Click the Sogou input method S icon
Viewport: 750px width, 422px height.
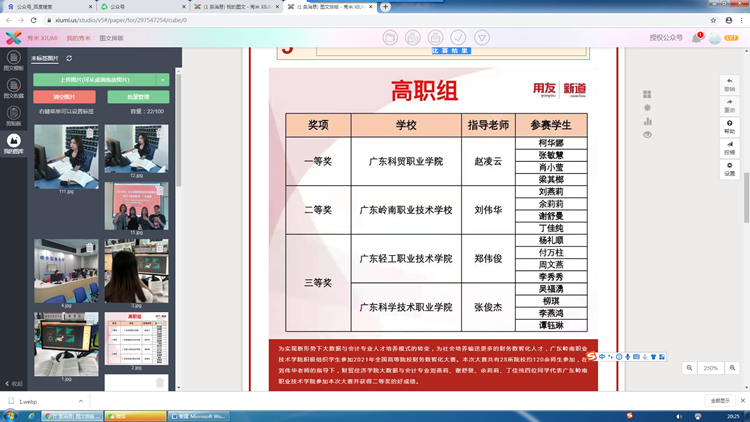click(x=592, y=356)
